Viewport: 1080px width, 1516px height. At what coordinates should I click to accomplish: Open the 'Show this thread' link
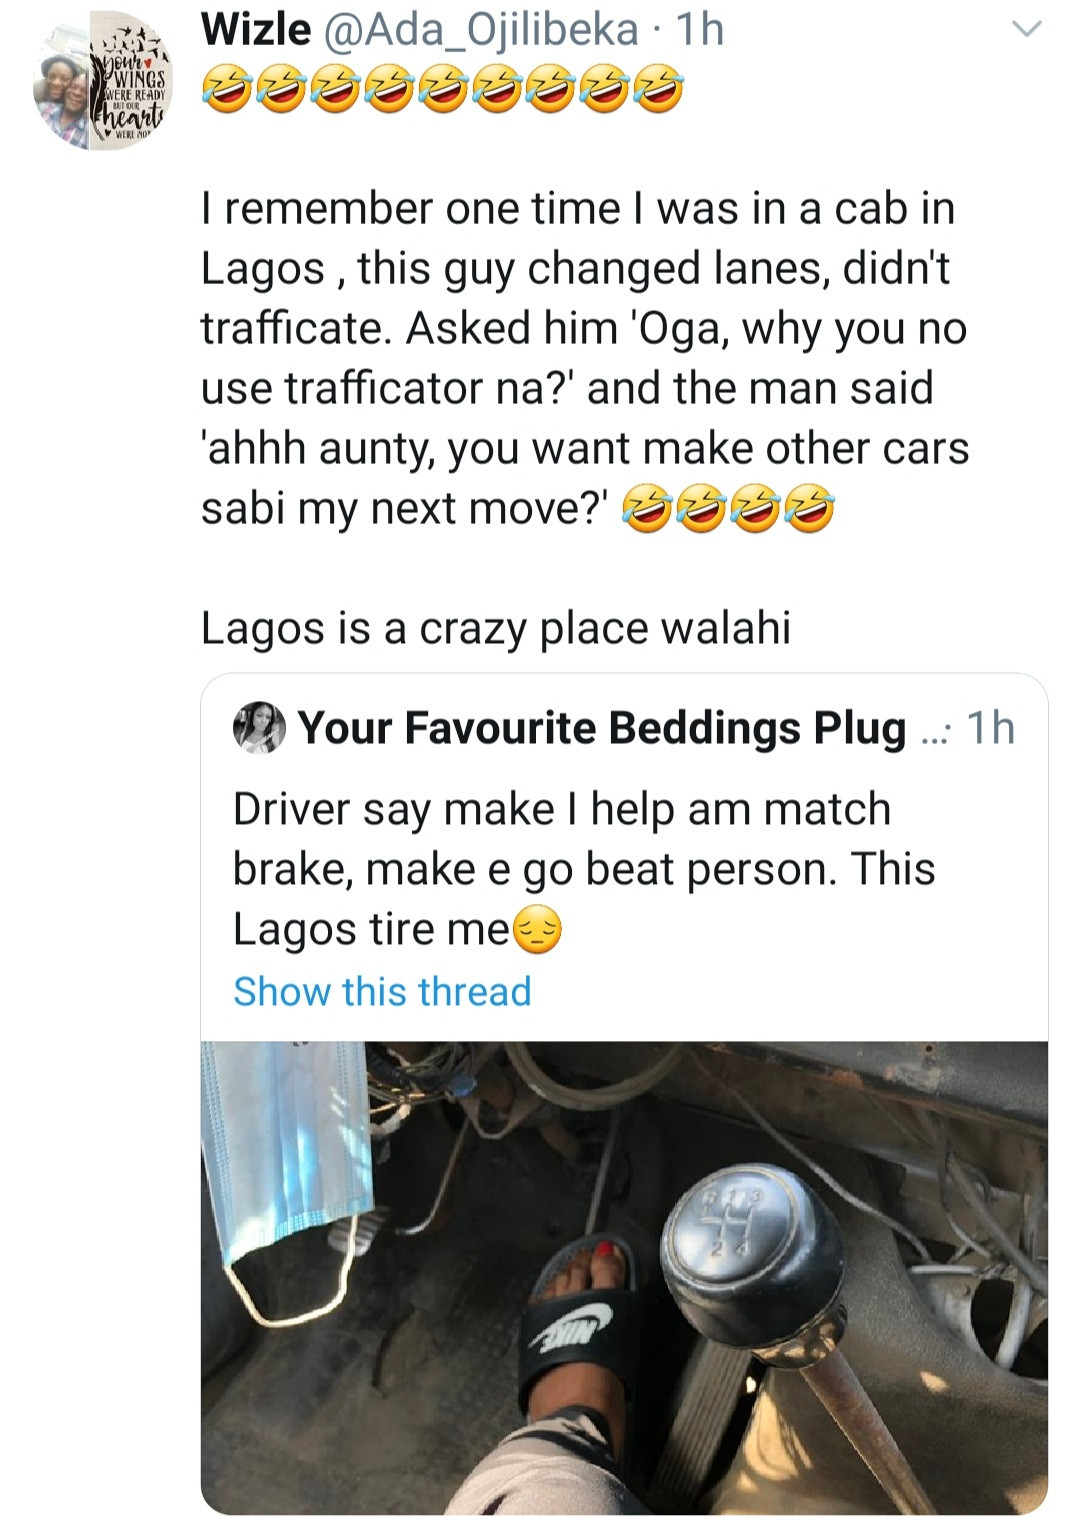(382, 991)
